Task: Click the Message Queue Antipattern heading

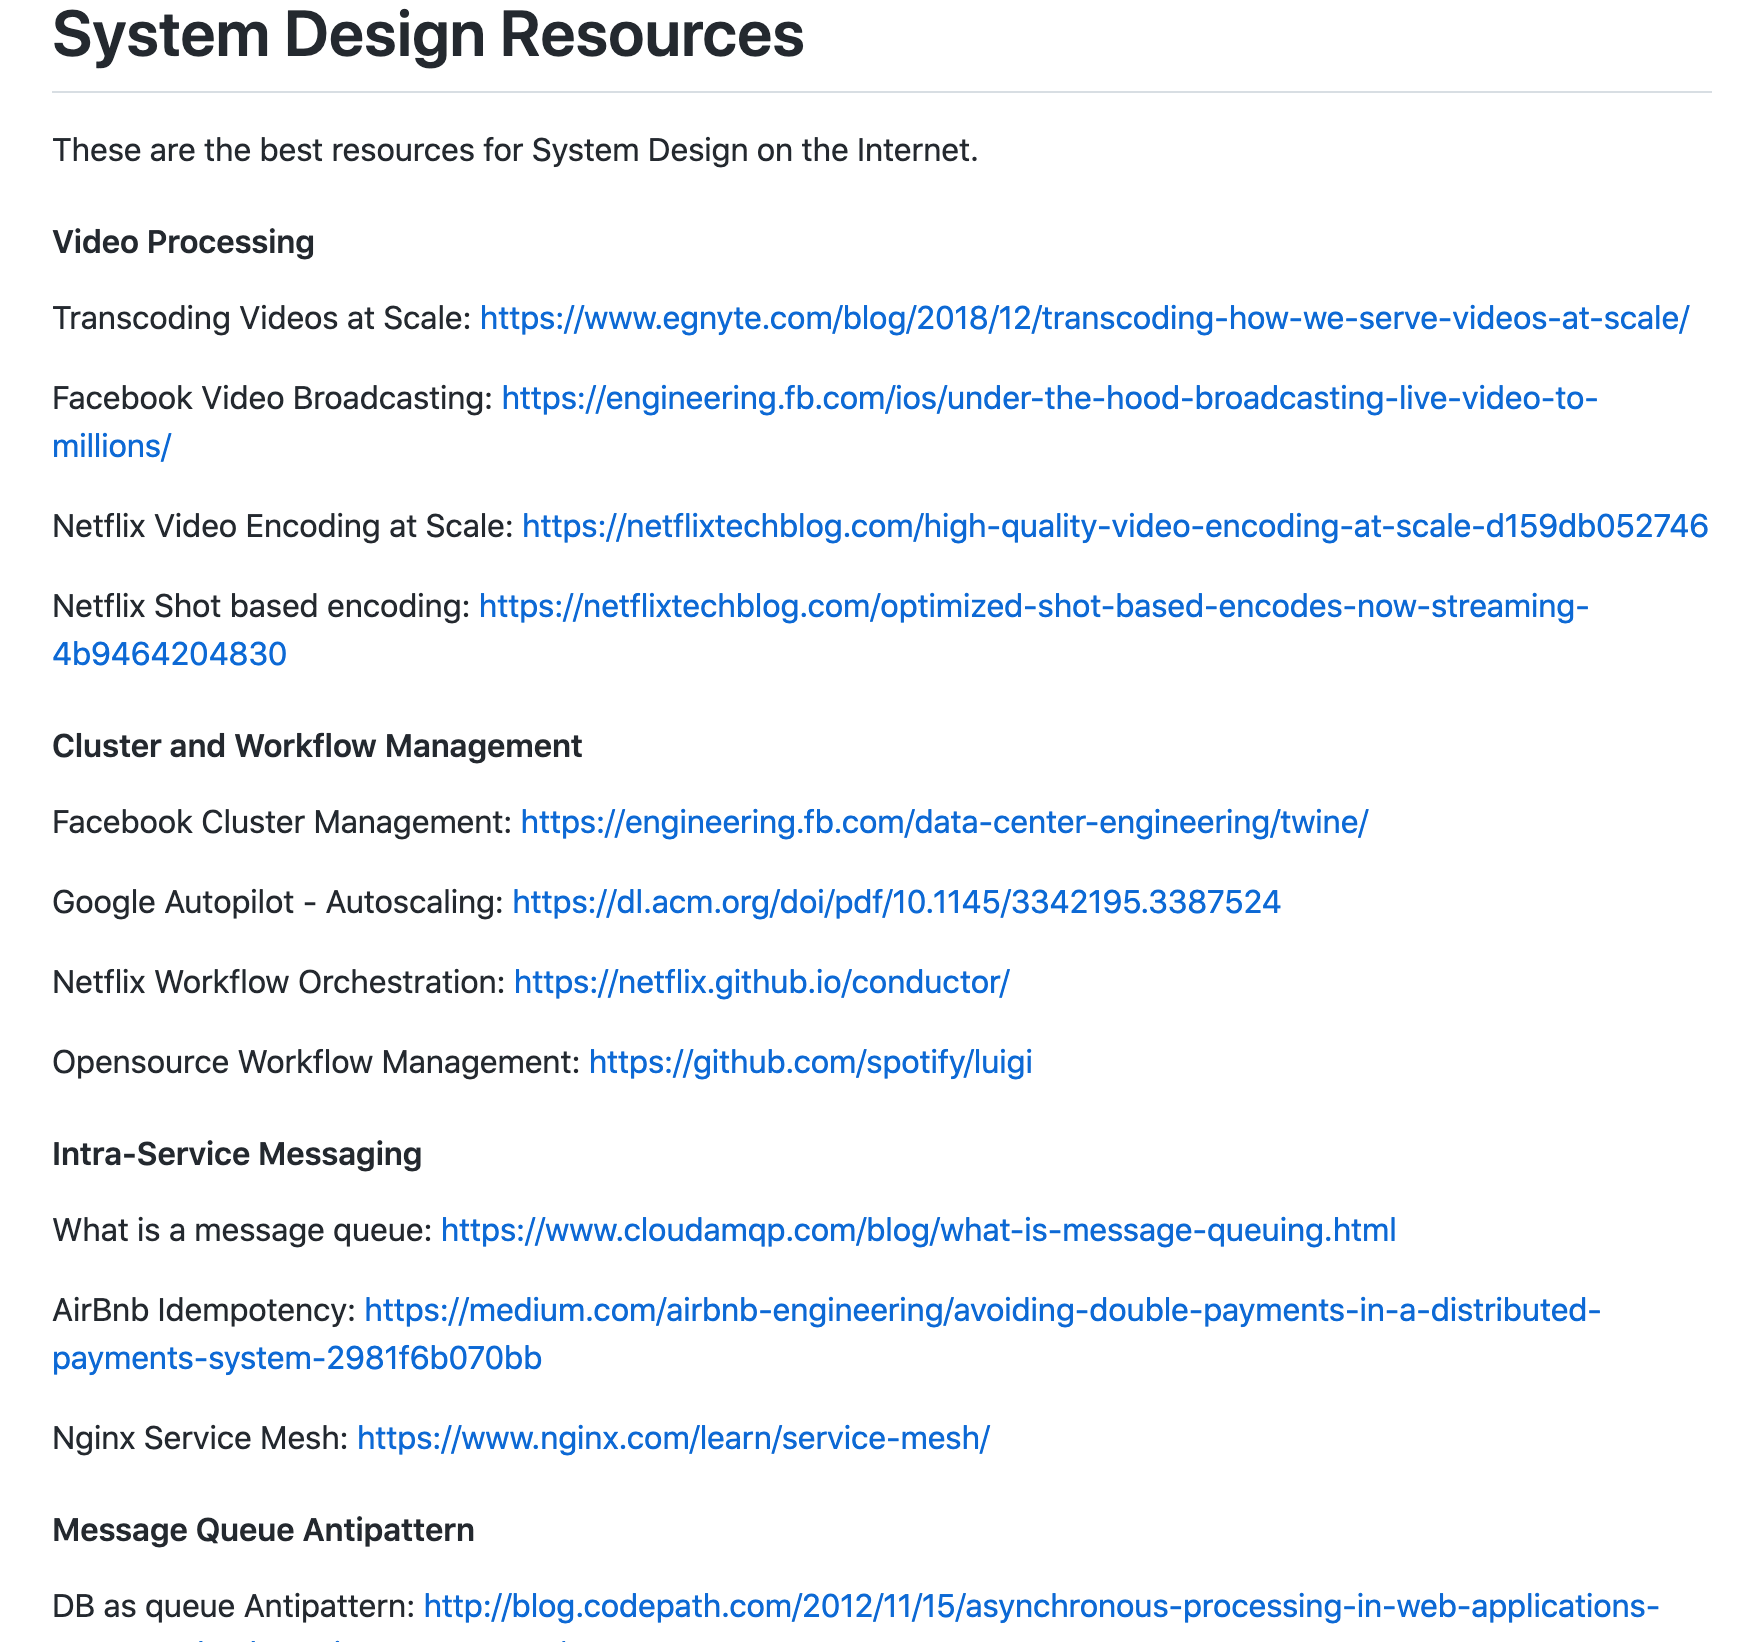Action: tap(263, 1530)
